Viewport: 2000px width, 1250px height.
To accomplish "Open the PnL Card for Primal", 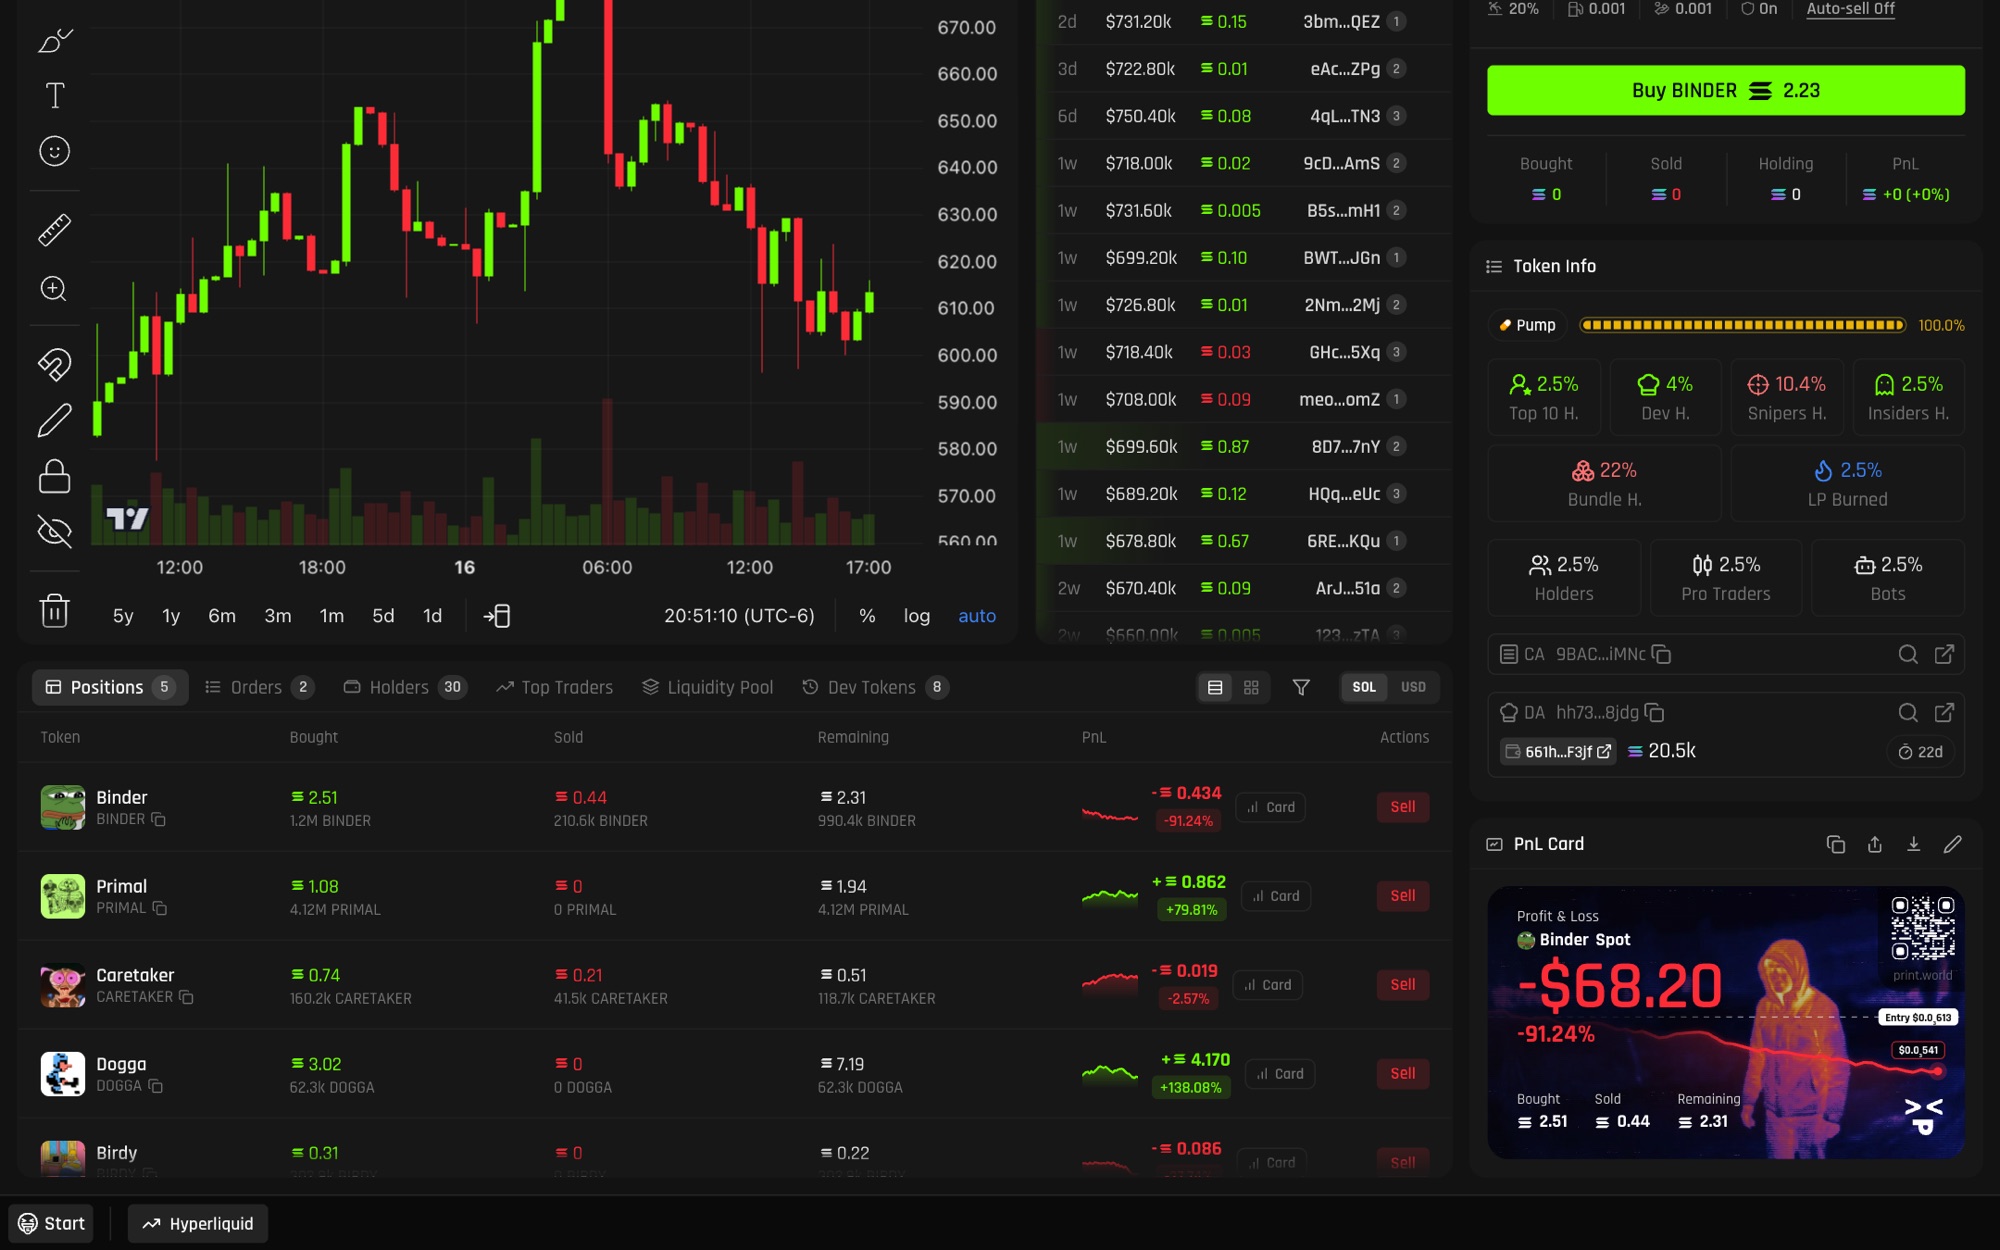I will coord(1276,896).
